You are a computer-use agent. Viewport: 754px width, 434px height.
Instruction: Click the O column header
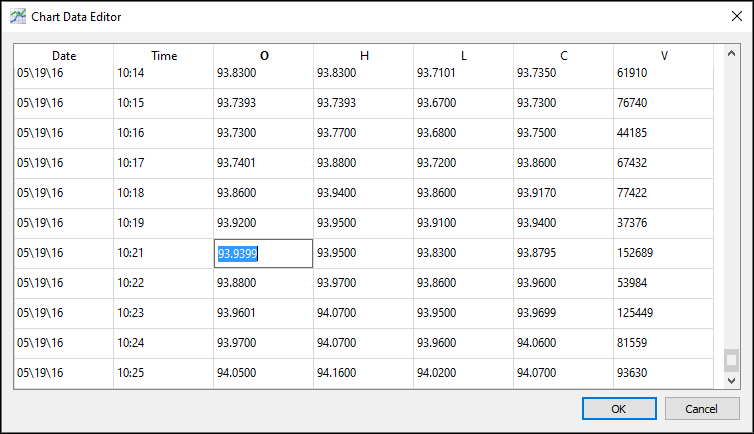coord(264,56)
